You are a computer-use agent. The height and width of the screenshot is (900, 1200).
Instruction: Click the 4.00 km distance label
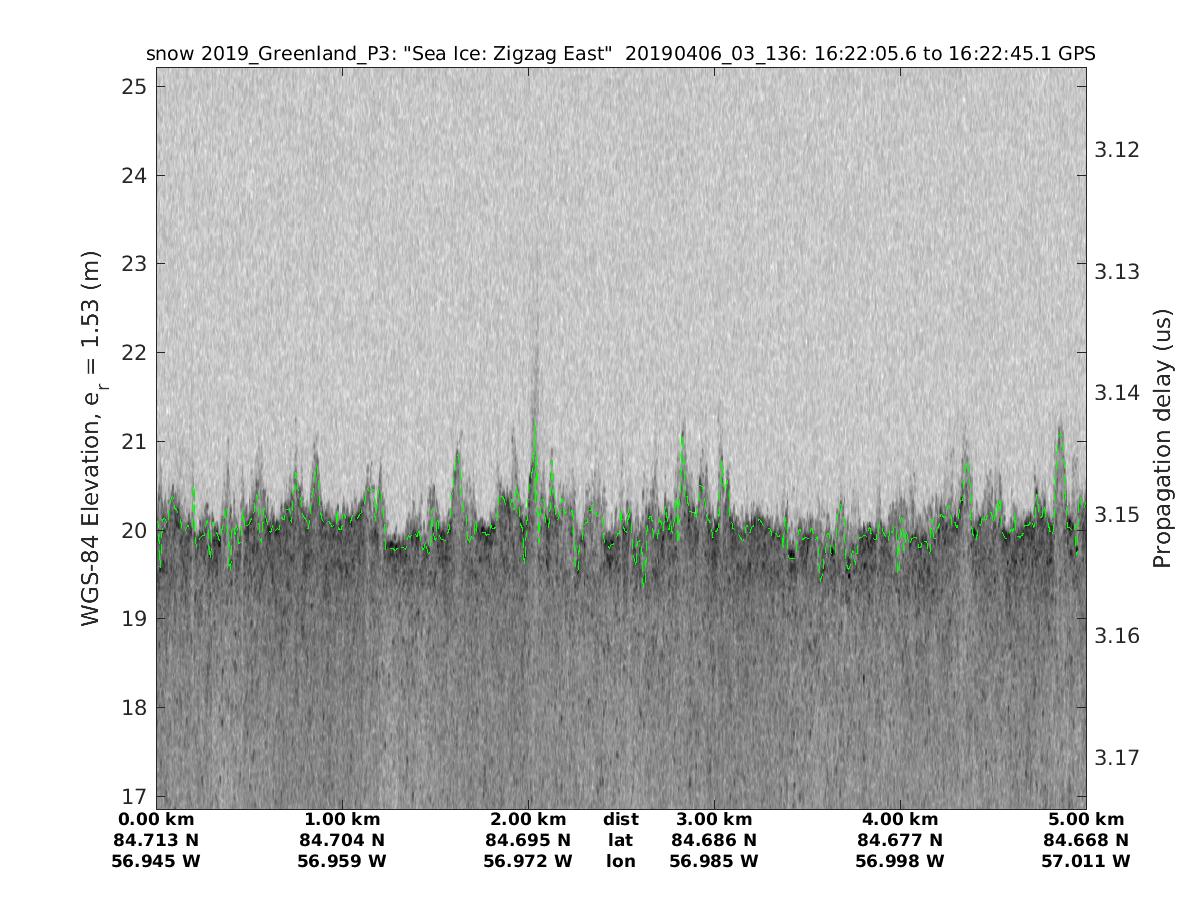tap(899, 820)
